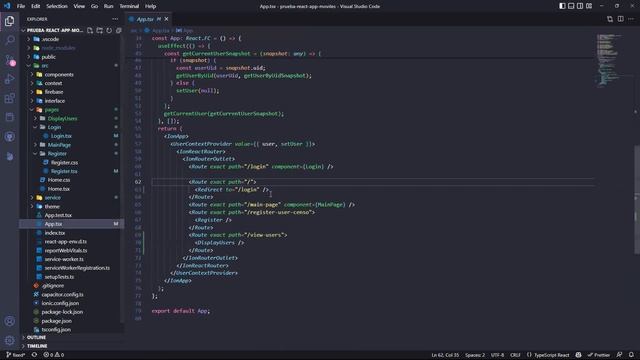Synchronize changes from the status bar

[x=34, y=355]
